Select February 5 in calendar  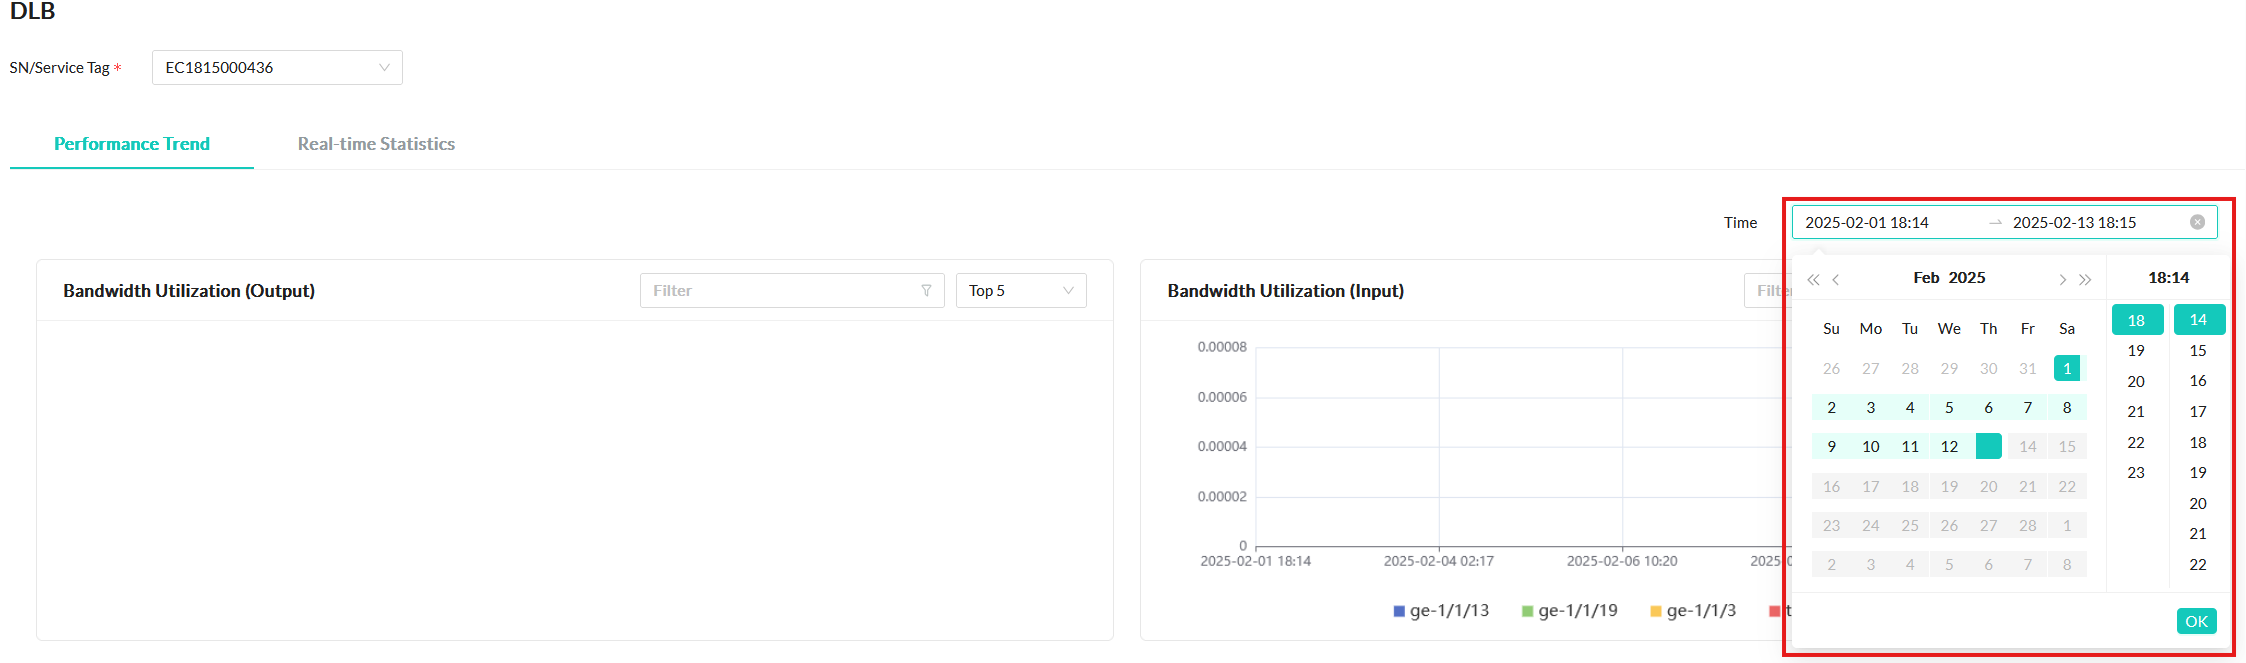coord(1949,408)
